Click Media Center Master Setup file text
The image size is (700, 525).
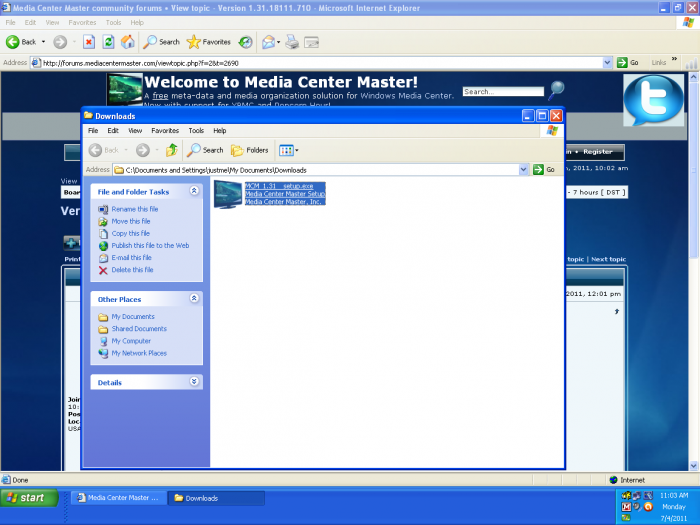tap(285, 194)
